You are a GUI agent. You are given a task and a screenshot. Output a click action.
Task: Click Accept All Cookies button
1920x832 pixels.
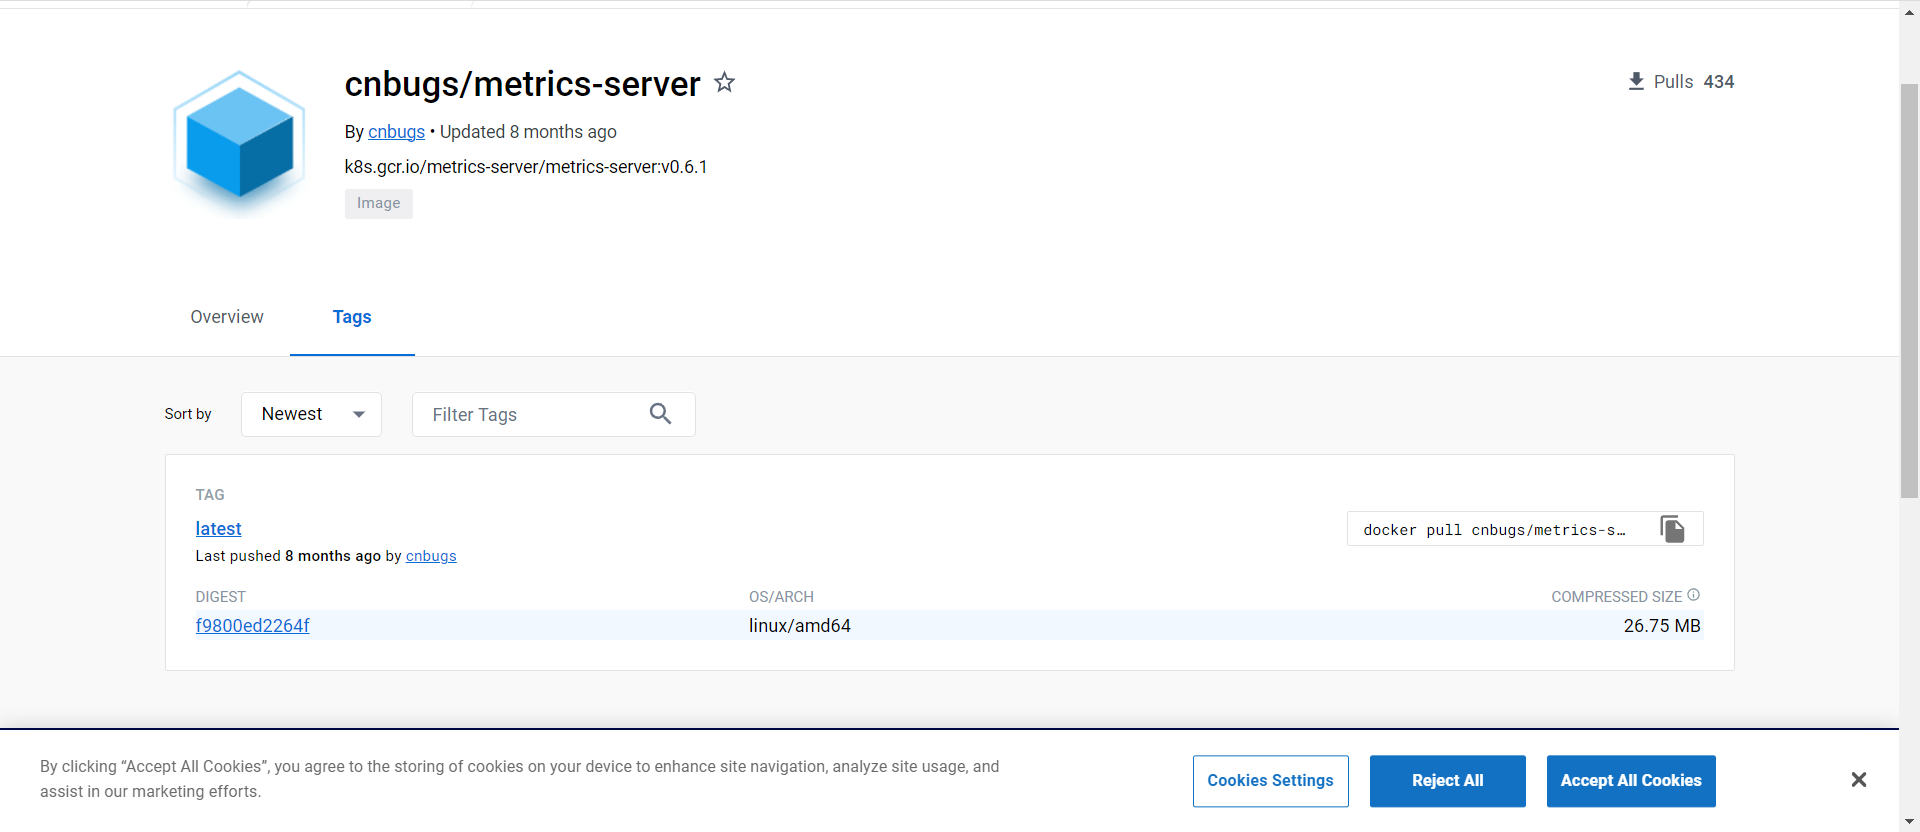pos(1631,781)
